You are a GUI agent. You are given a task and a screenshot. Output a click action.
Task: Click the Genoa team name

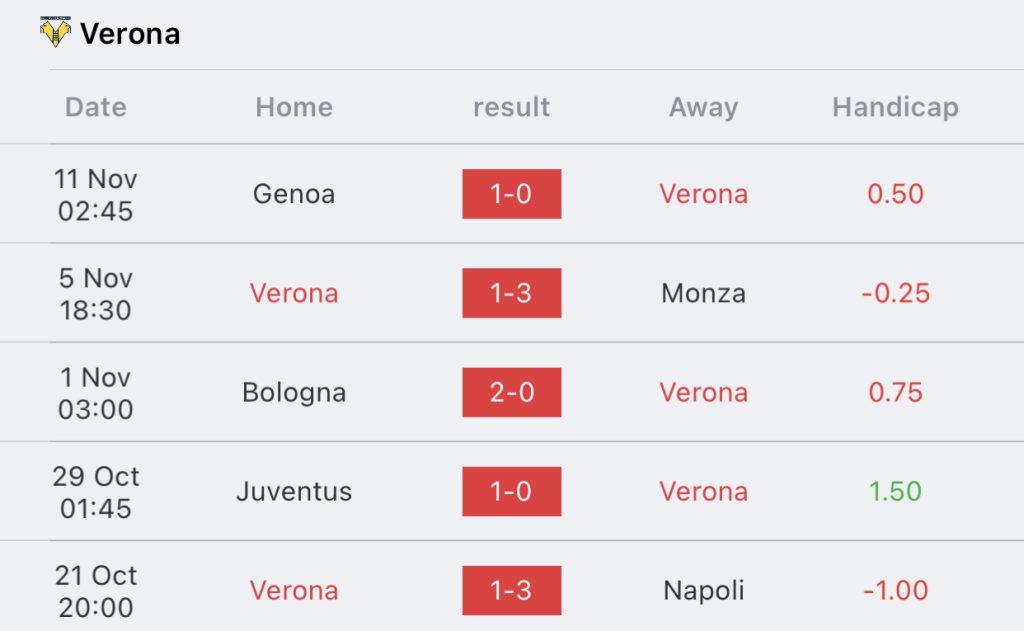(294, 194)
